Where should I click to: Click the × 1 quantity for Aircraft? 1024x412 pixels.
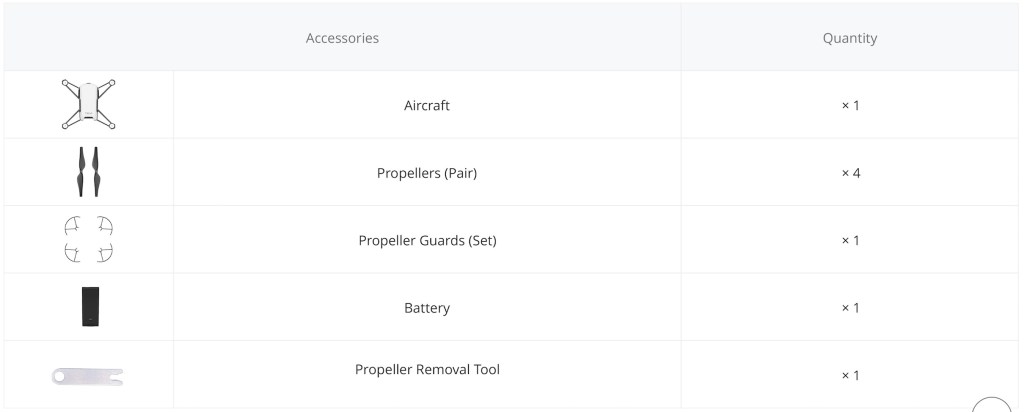(x=850, y=105)
